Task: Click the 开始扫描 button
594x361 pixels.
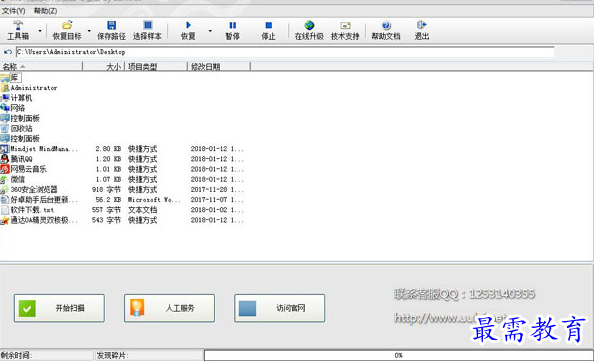Action: (59, 308)
